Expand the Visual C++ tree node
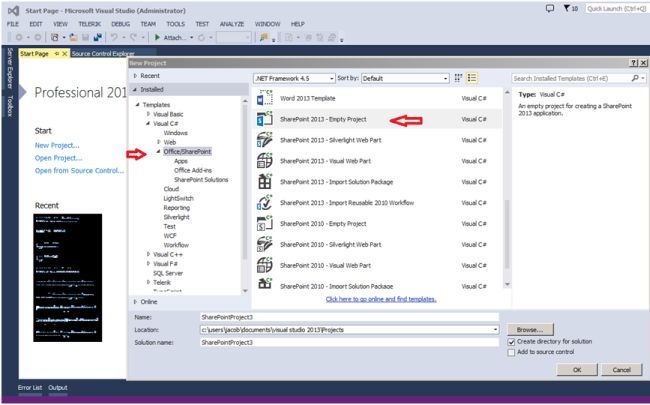The height and width of the screenshot is (405, 650). 148,254
